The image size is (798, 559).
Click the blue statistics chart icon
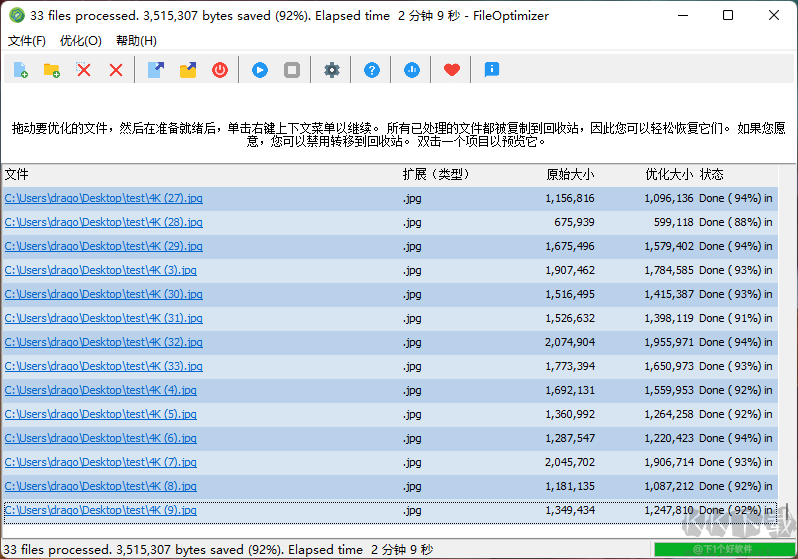click(412, 70)
